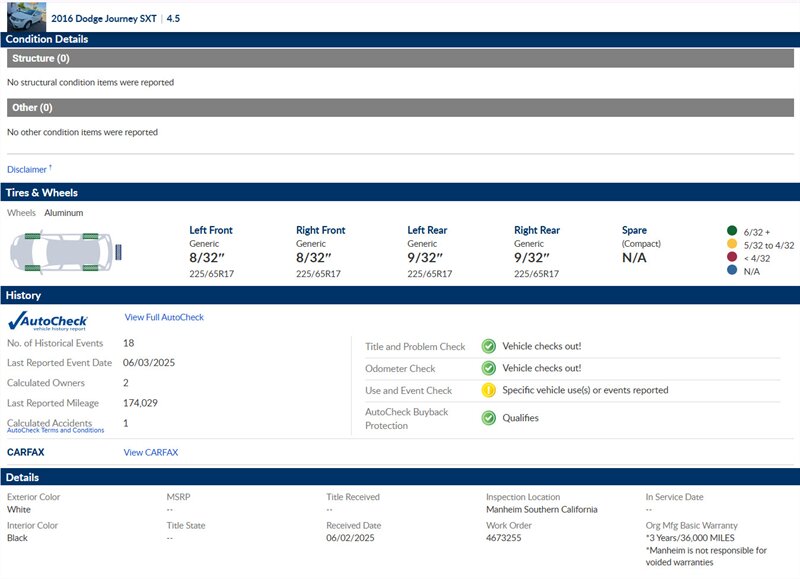800x579 pixels.
Task: Open the View CARFAX link
Action: click(x=151, y=452)
